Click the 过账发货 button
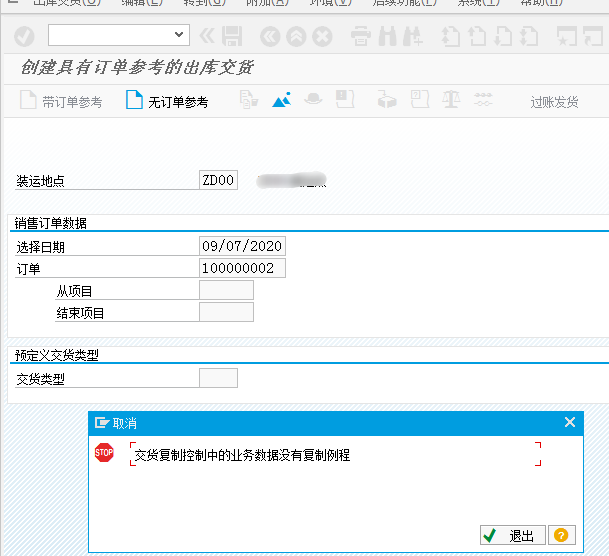 click(554, 102)
